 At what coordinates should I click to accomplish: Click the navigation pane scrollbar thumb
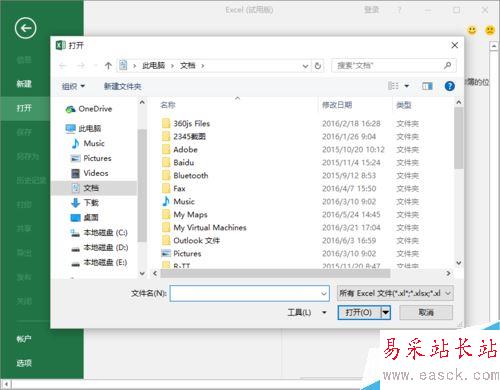point(142,185)
